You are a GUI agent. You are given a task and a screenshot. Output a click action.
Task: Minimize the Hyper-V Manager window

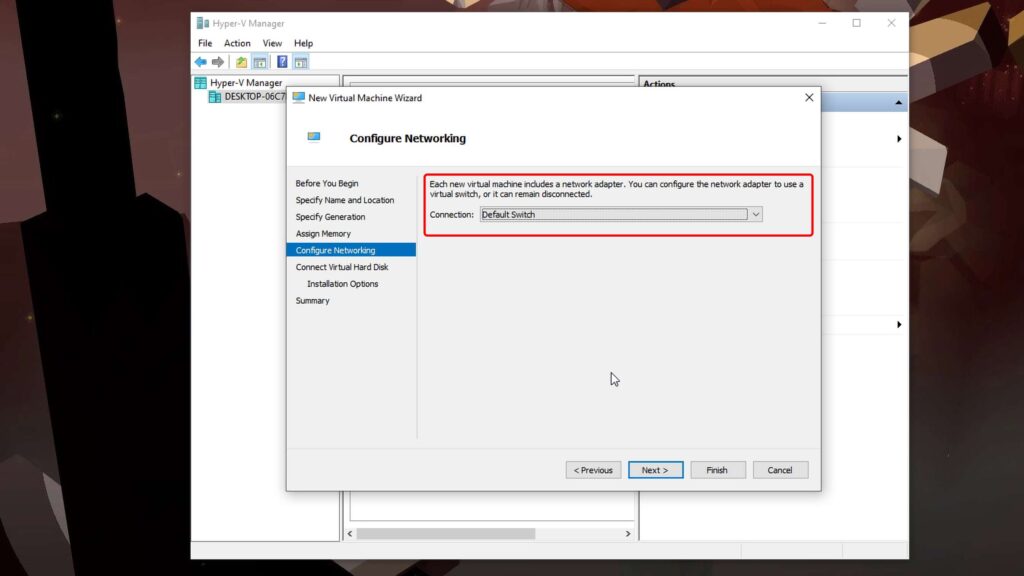(822, 23)
